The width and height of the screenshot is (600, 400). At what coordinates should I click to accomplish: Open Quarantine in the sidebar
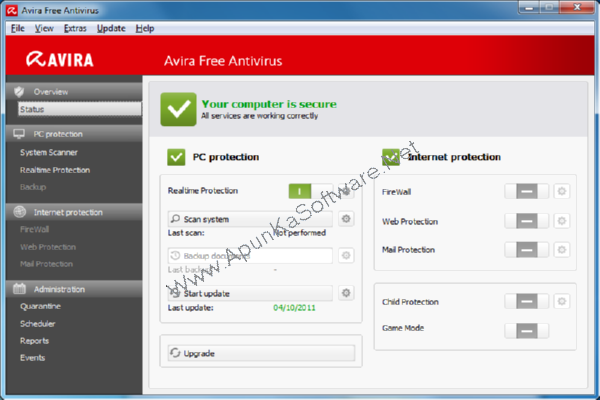point(40,306)
